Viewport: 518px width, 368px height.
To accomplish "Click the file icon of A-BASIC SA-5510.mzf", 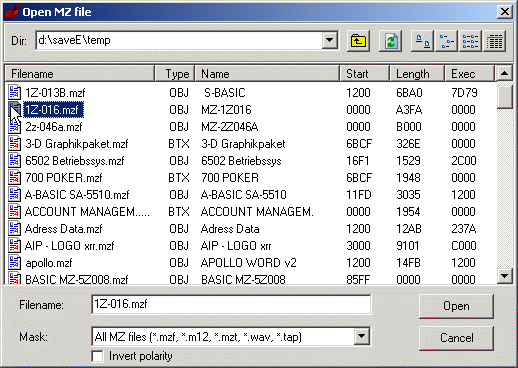I will [14, 195].
